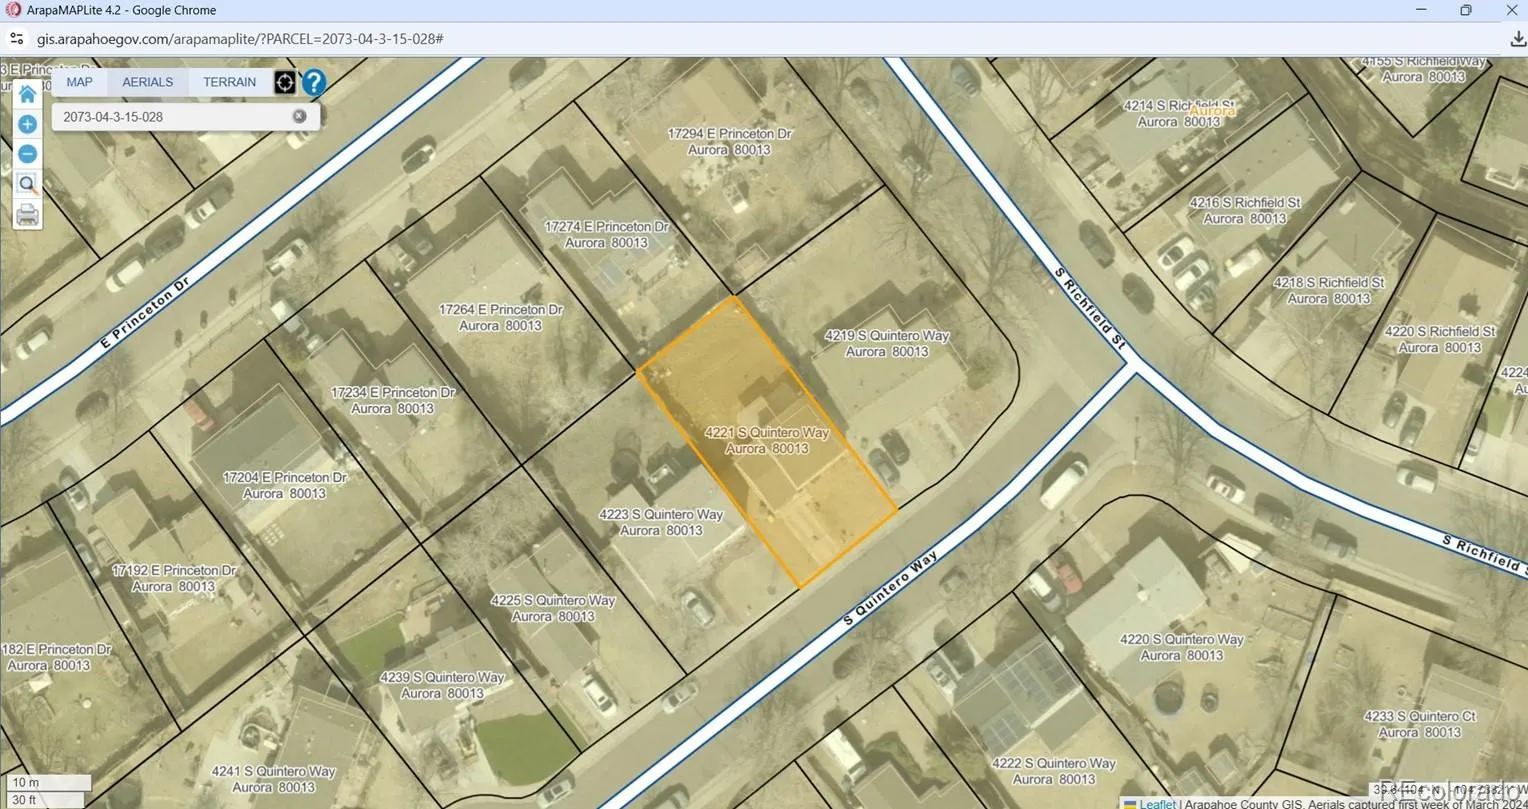Open the site information icon in address bar
The image size is (1528, 809).
[16, 39]
